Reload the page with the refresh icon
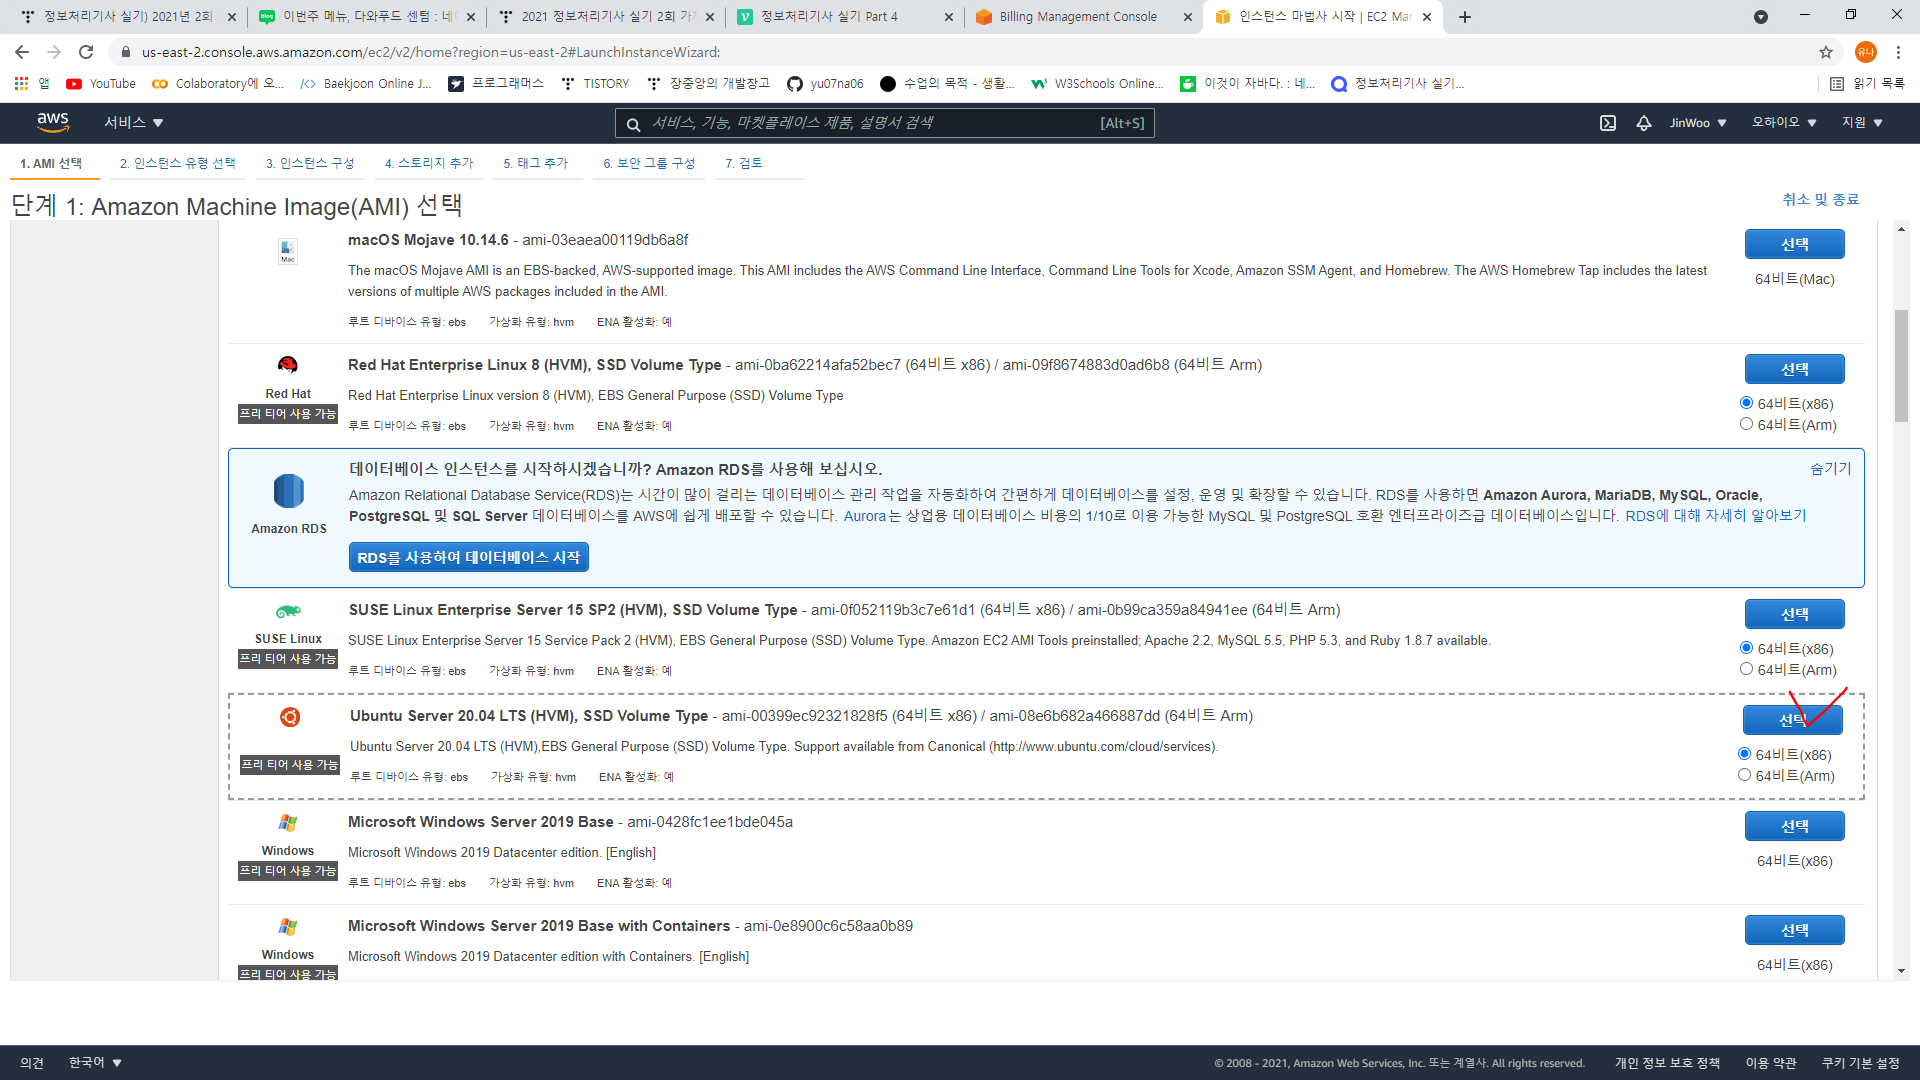Screen dimensions: 1920x1080 (x=86, y=52)
